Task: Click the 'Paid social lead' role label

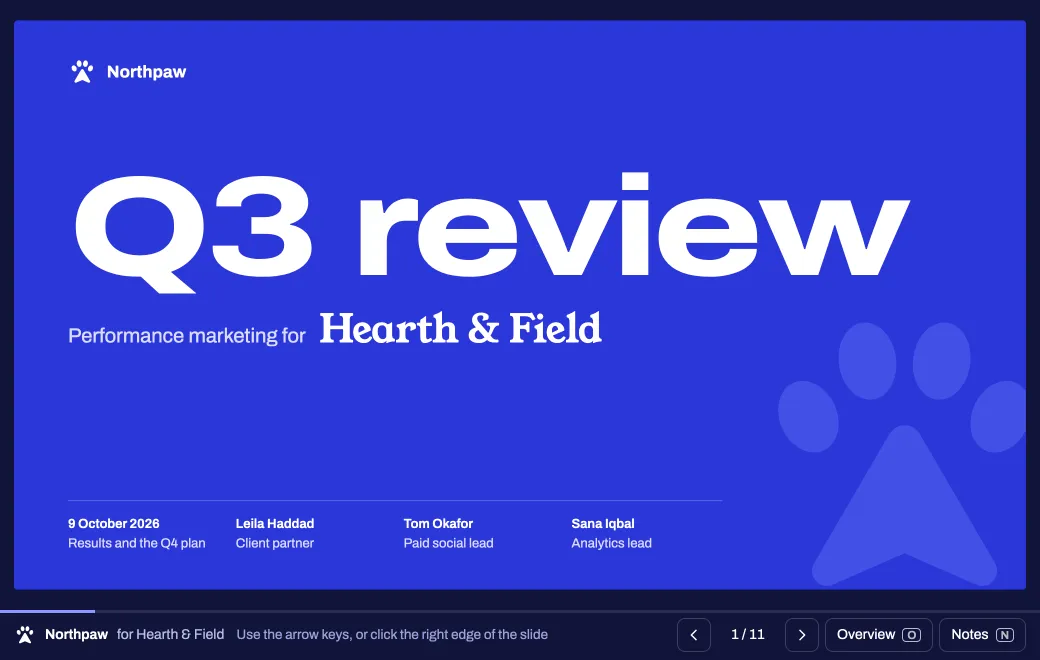Action: [x=448, y=543]
